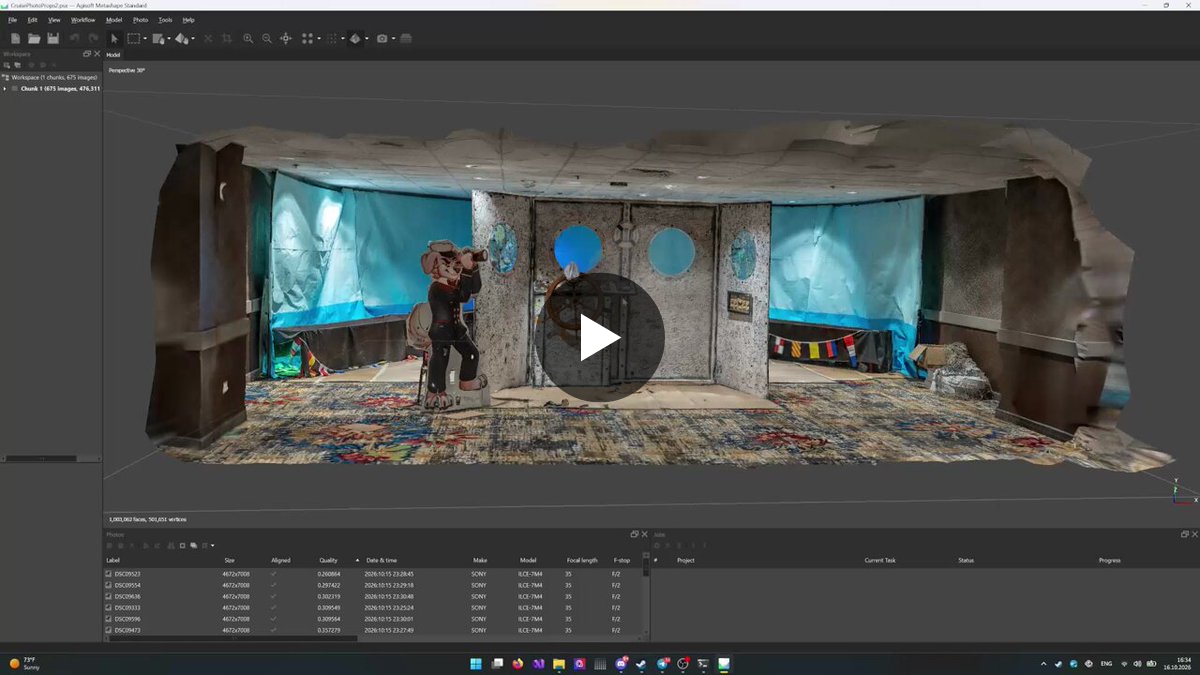1200x675 pixels.
Task: Open the model view mode dropdown arrow
Action: [366, 39]
